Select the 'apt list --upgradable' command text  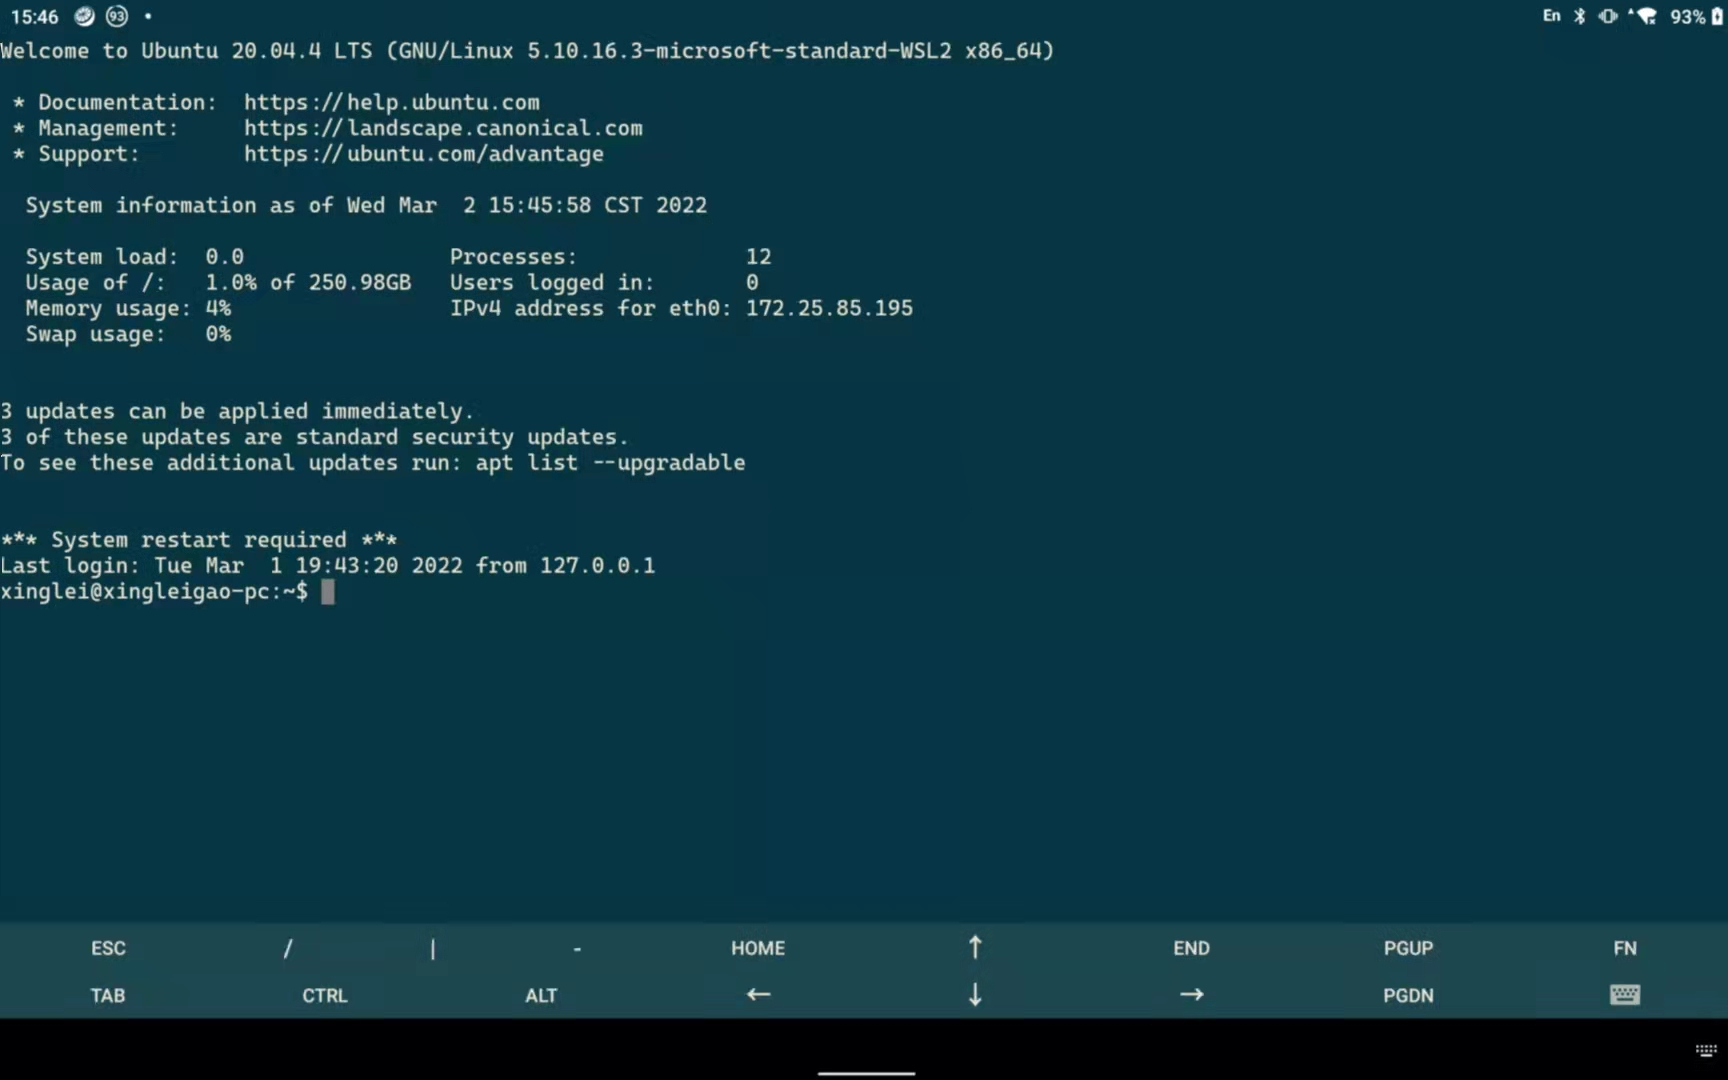point(610,463)
